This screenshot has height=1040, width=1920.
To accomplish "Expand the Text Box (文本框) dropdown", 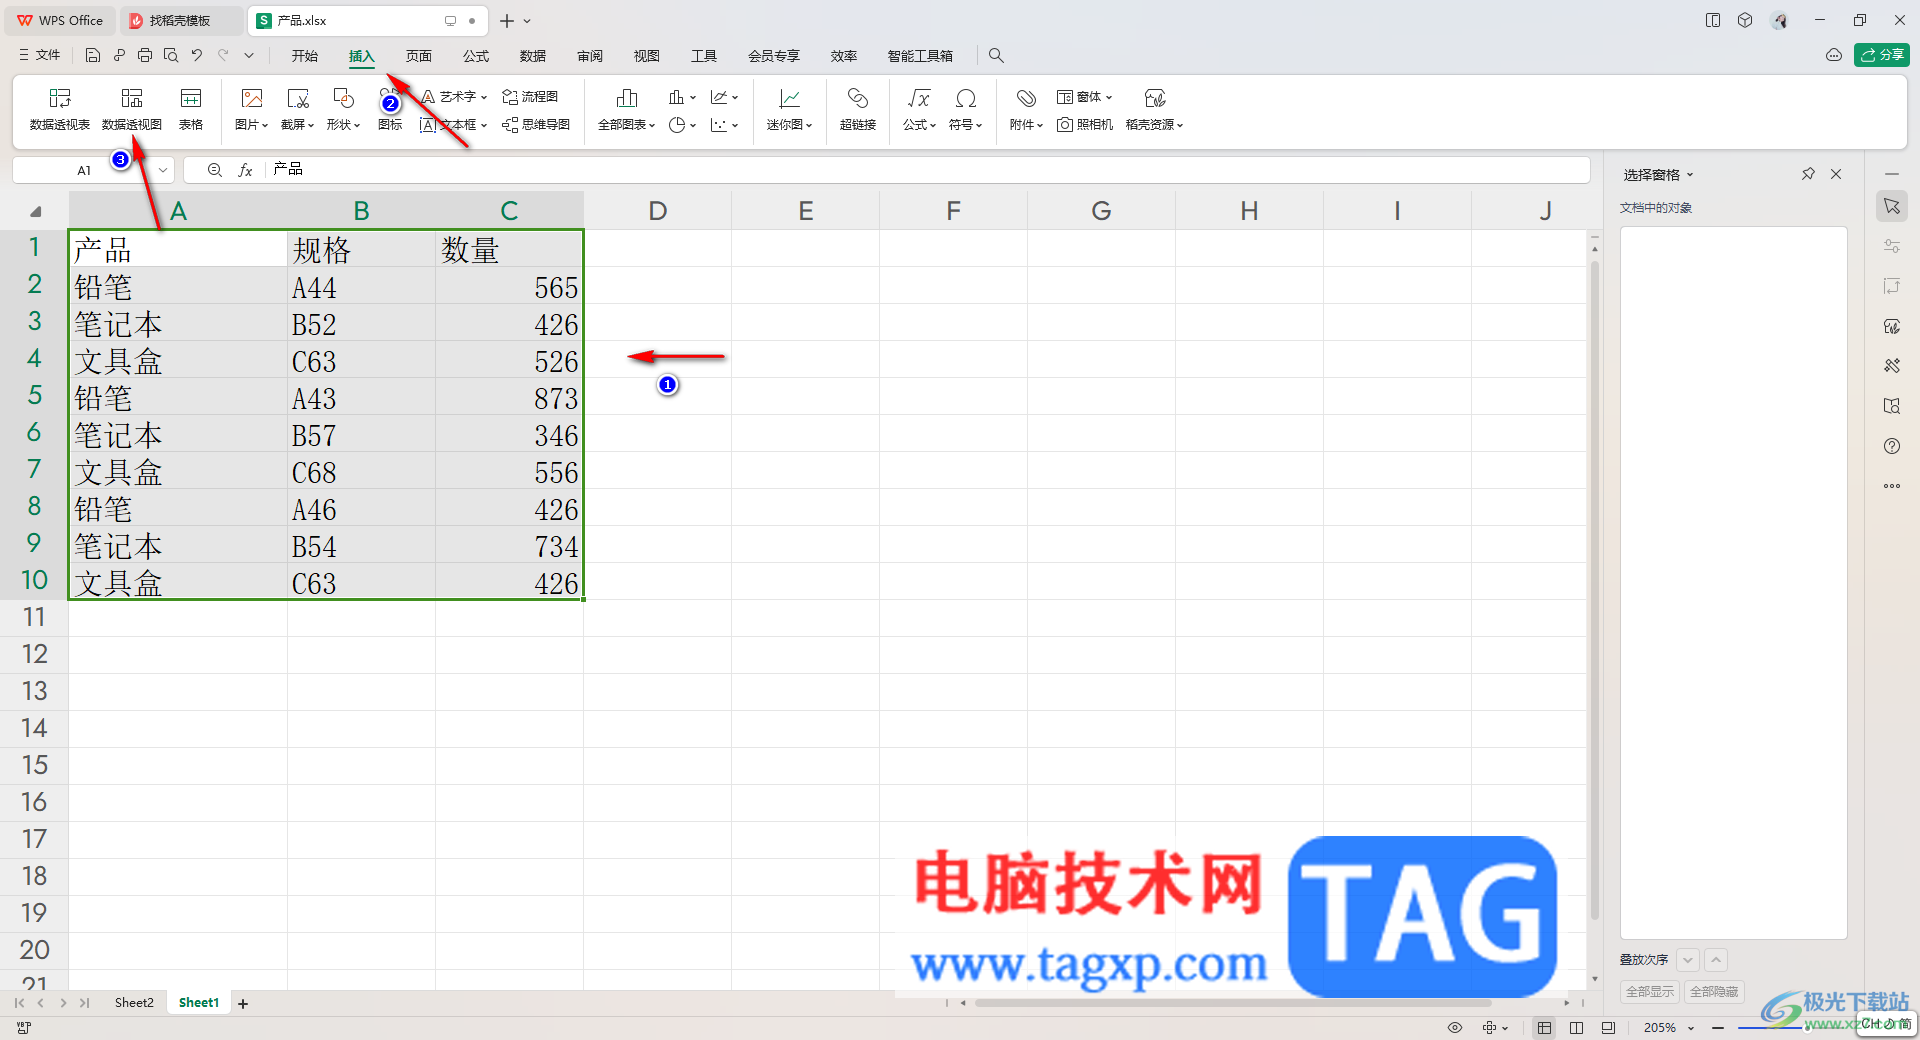I will tap(484, 125).
